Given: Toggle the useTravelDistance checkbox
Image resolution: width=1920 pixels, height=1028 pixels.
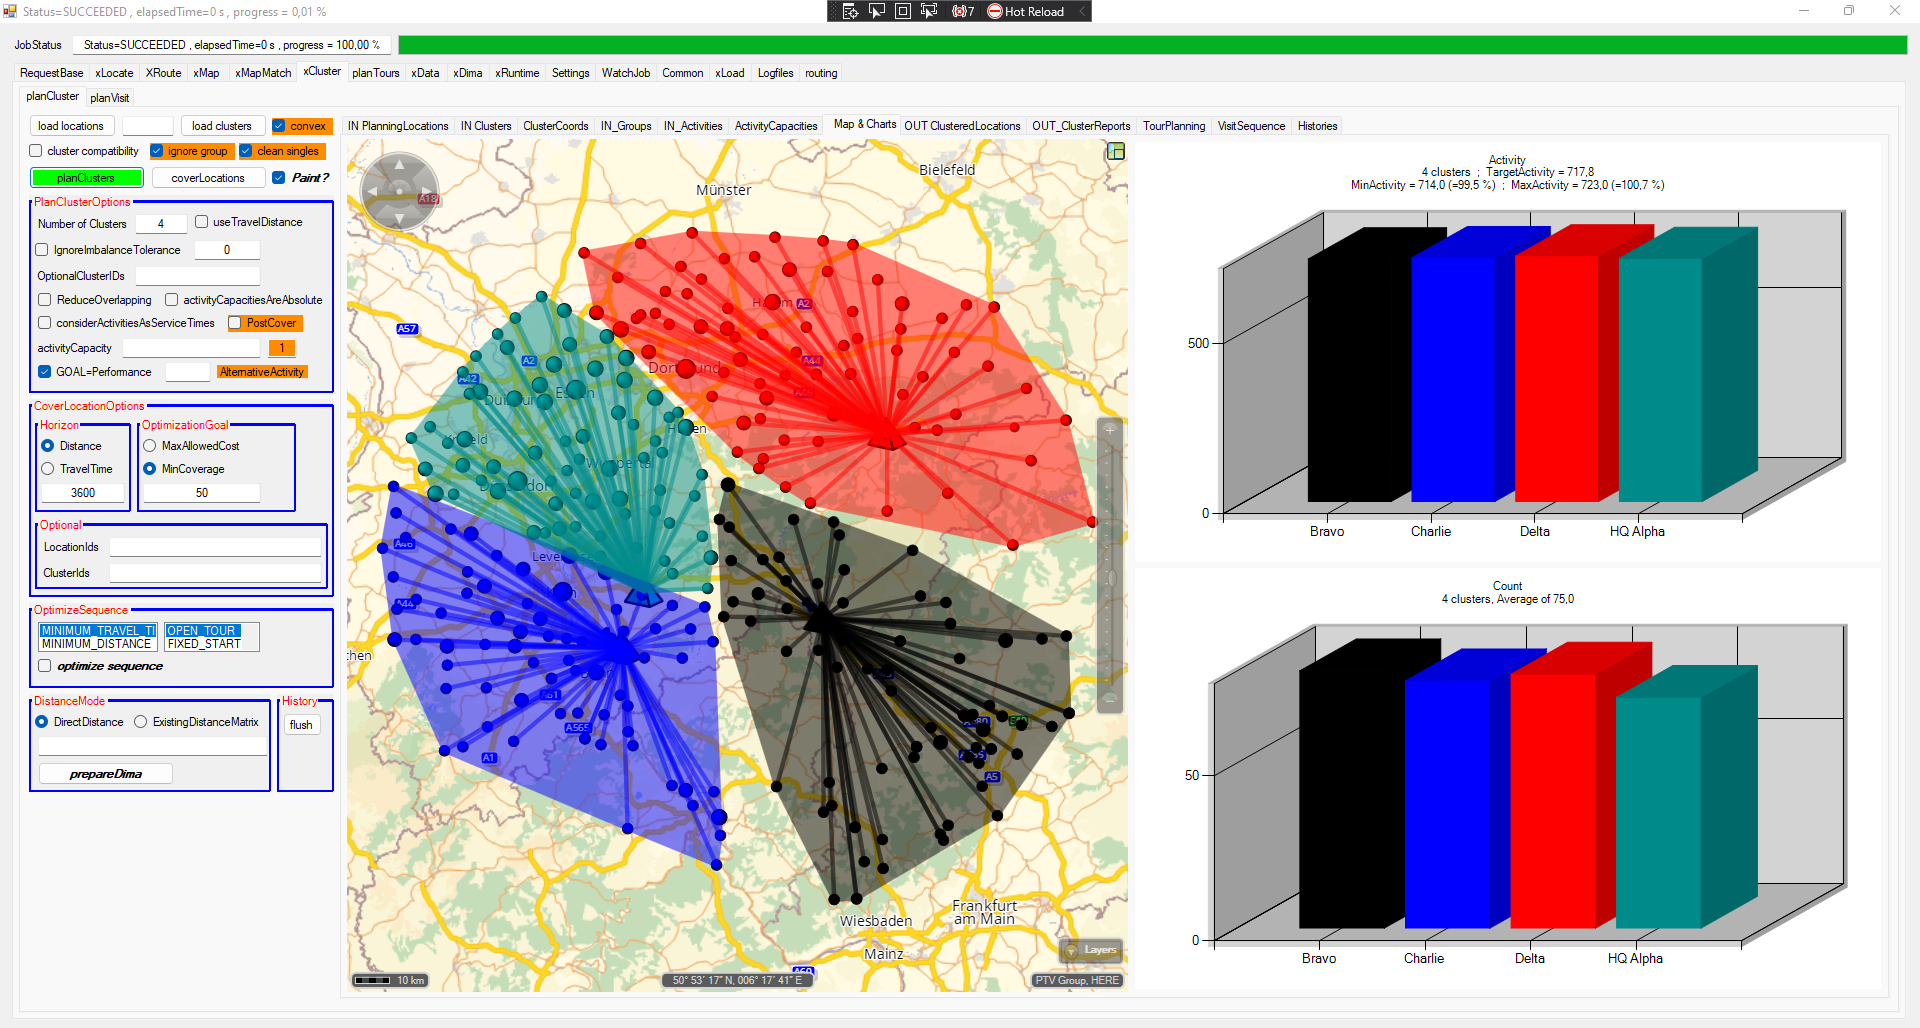Looking at the screenshot, I should pyautogui.click(x=202, y=222).
